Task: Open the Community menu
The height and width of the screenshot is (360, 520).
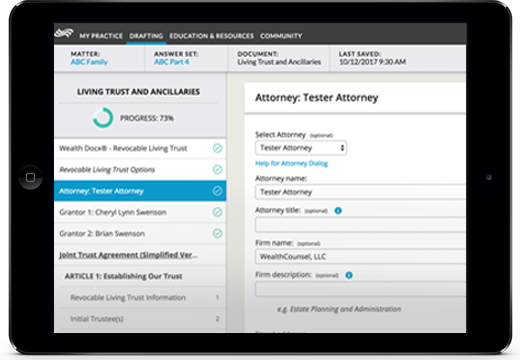Action: 281,36
